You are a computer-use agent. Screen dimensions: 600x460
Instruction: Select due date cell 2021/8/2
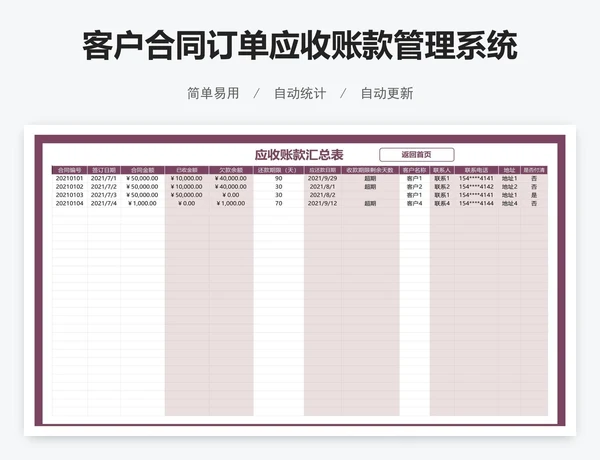pos(323,195)
